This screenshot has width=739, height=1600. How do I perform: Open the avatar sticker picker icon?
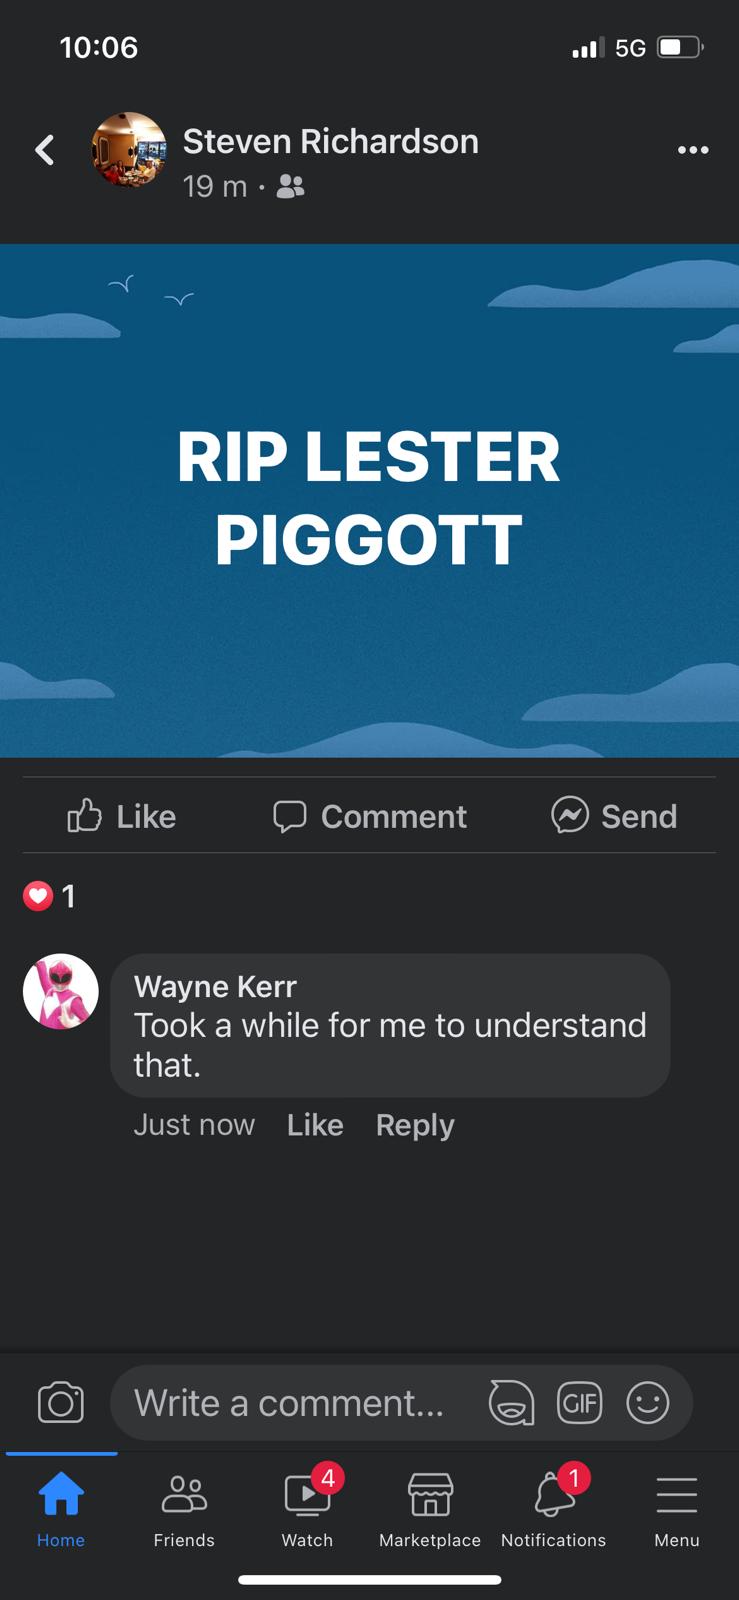tap(511, 1402)
